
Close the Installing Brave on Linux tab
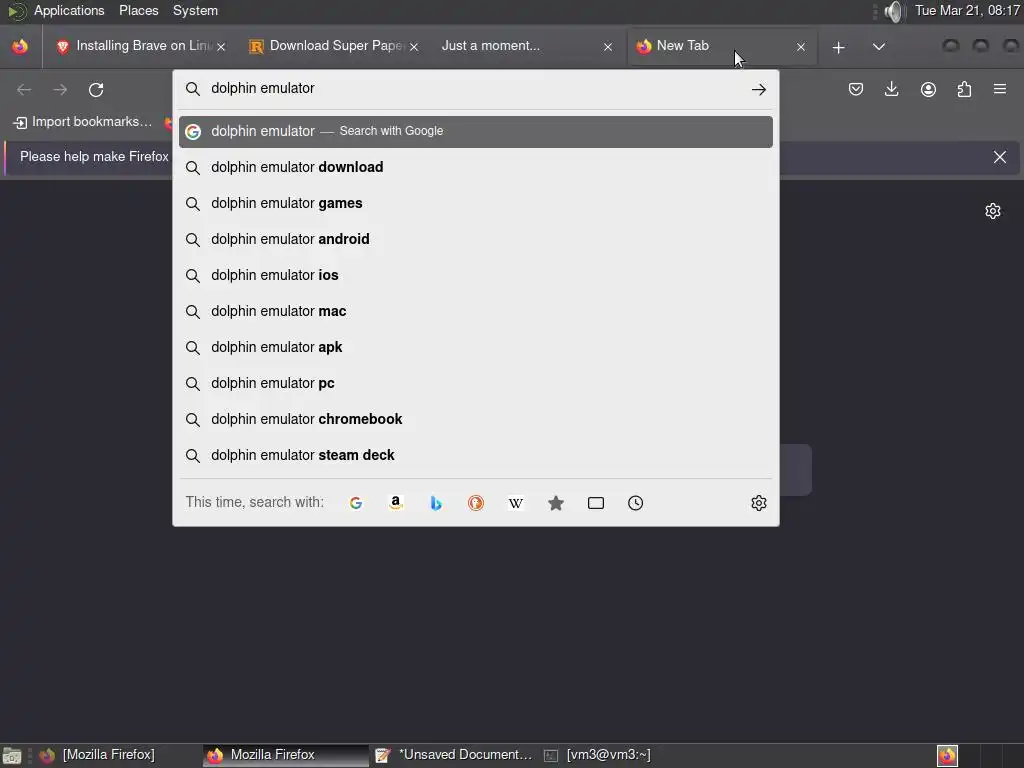(221, 47)
